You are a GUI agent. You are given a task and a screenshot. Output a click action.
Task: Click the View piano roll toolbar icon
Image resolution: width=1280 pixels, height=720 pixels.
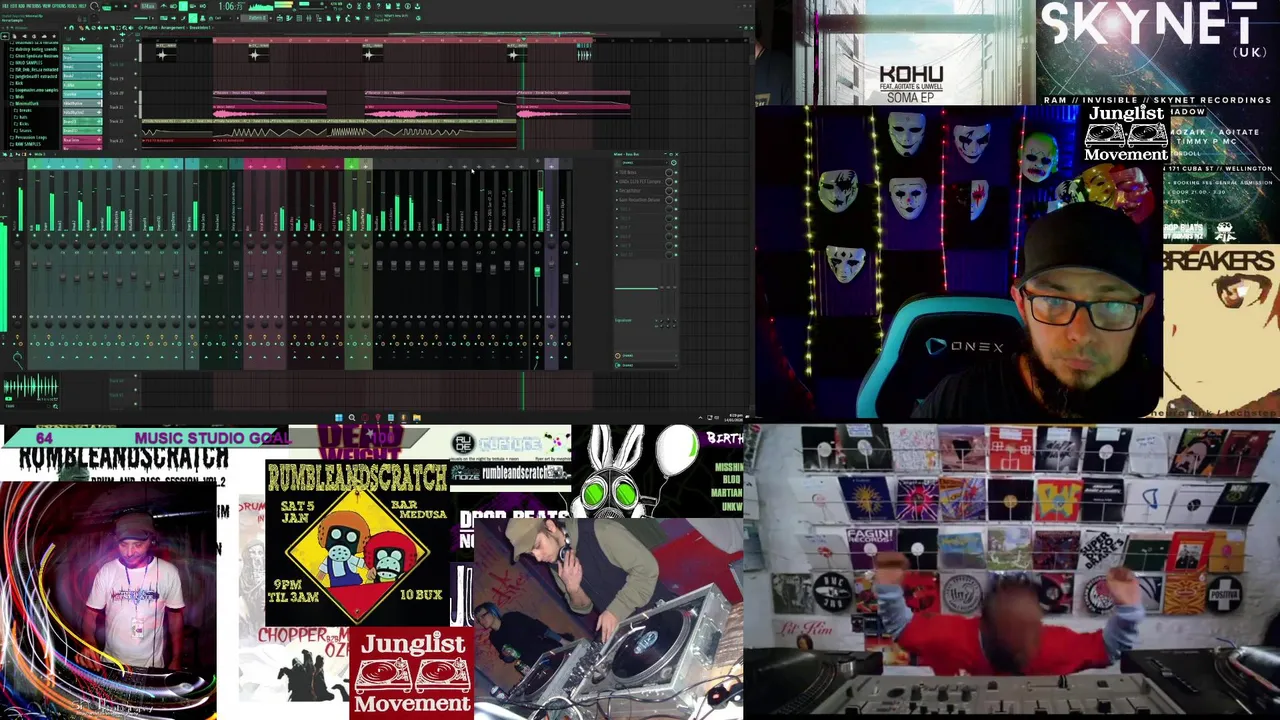288,18
